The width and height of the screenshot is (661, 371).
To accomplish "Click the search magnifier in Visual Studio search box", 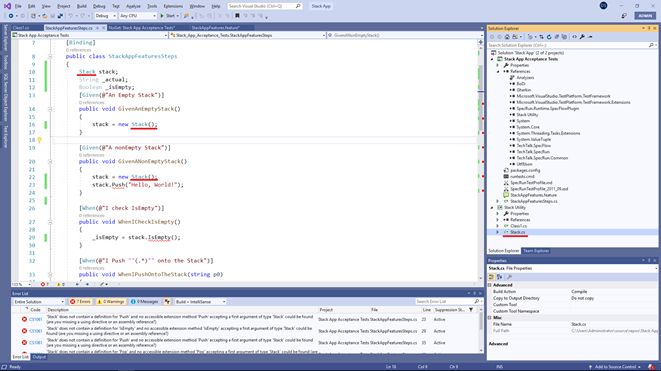I will 298,6.
